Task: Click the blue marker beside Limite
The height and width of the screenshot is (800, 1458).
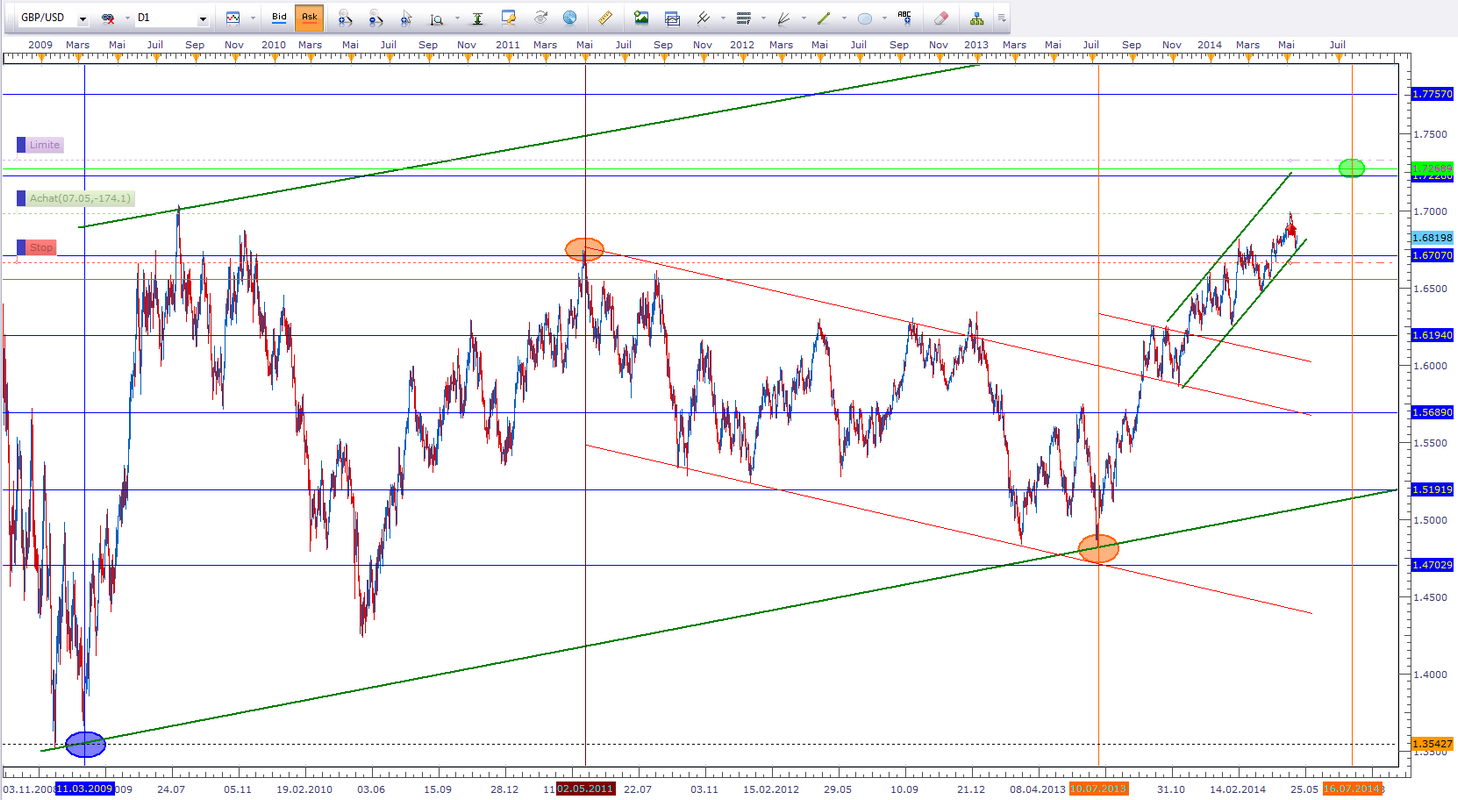Action: point(21,145)
